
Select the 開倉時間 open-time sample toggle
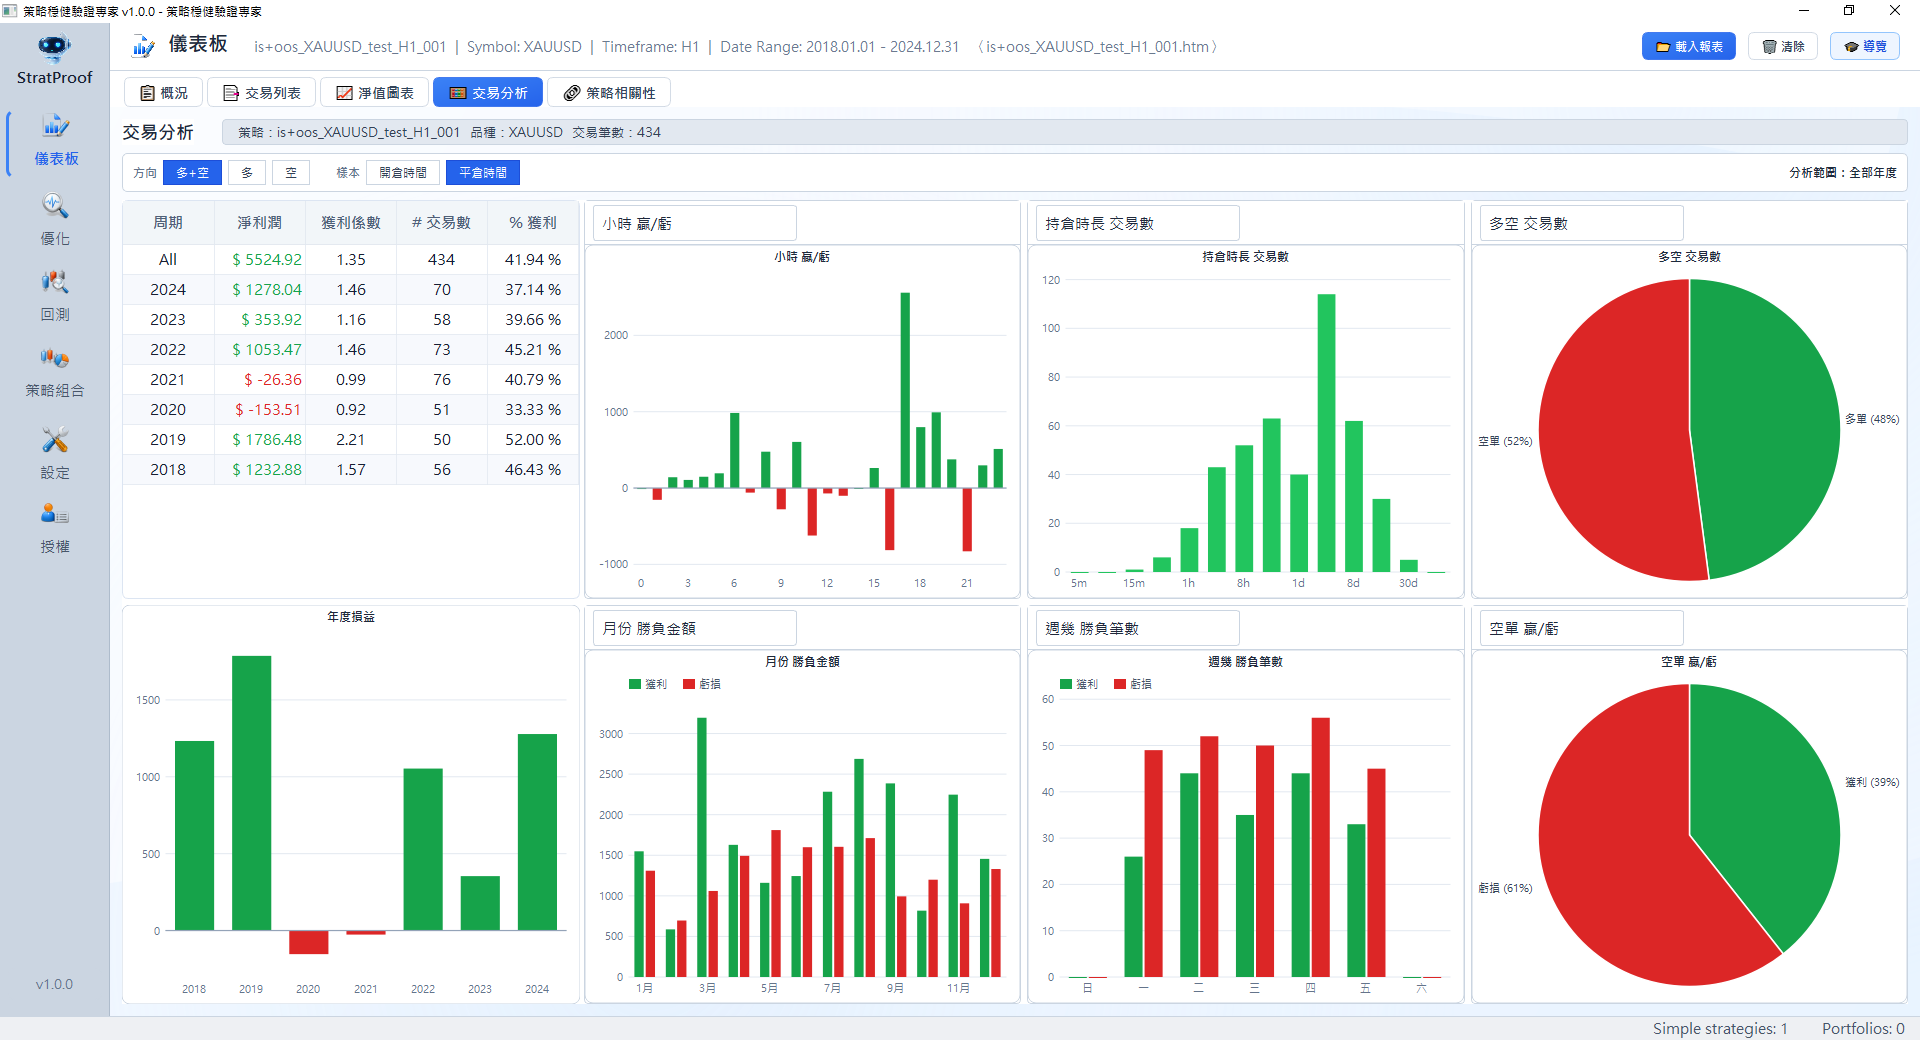point(403,173)
